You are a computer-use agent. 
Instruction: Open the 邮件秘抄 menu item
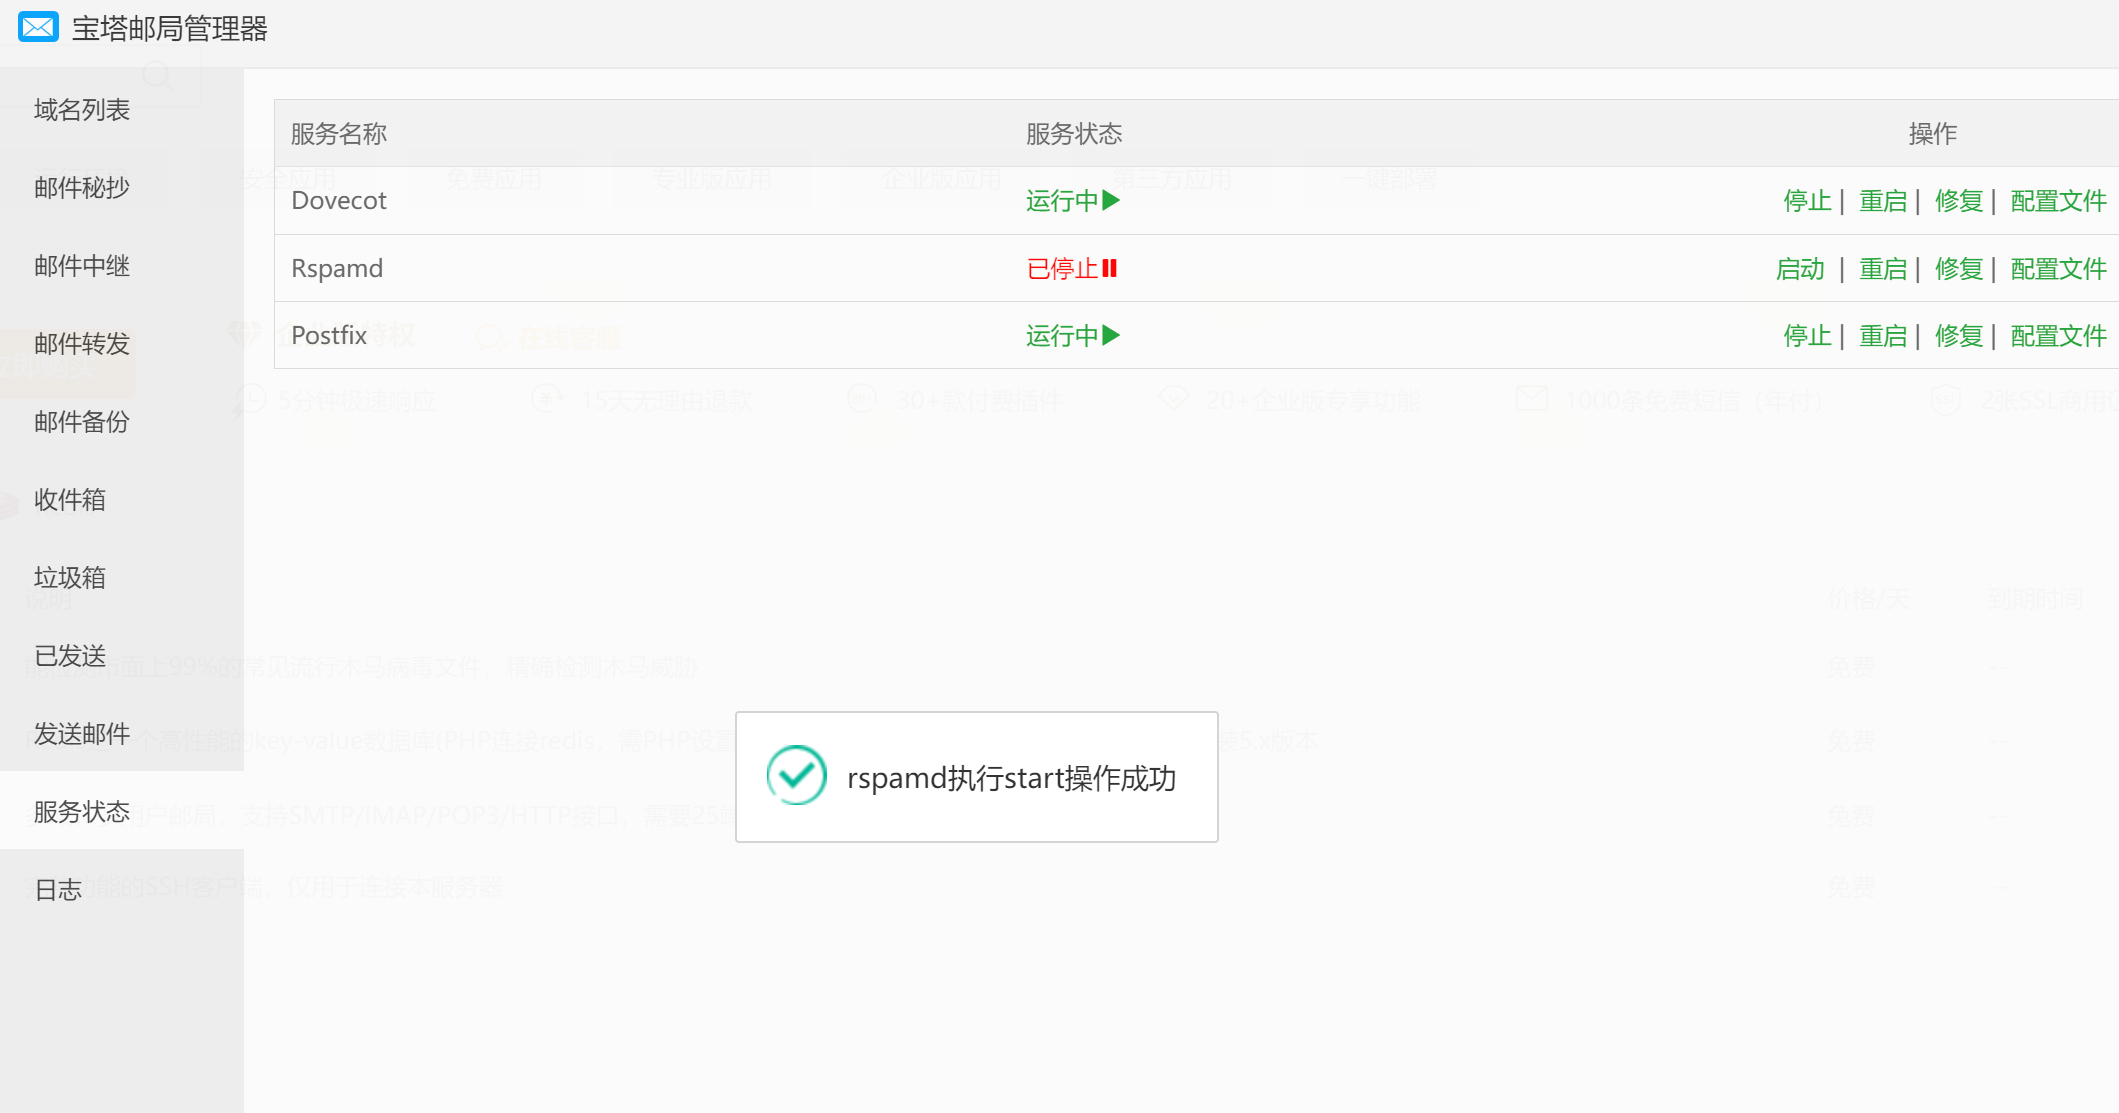tap(82, 187)
